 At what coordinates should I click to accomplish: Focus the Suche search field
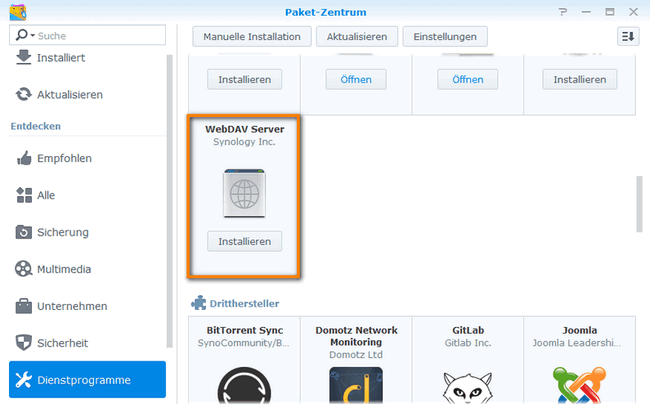(x=87, y=35)
